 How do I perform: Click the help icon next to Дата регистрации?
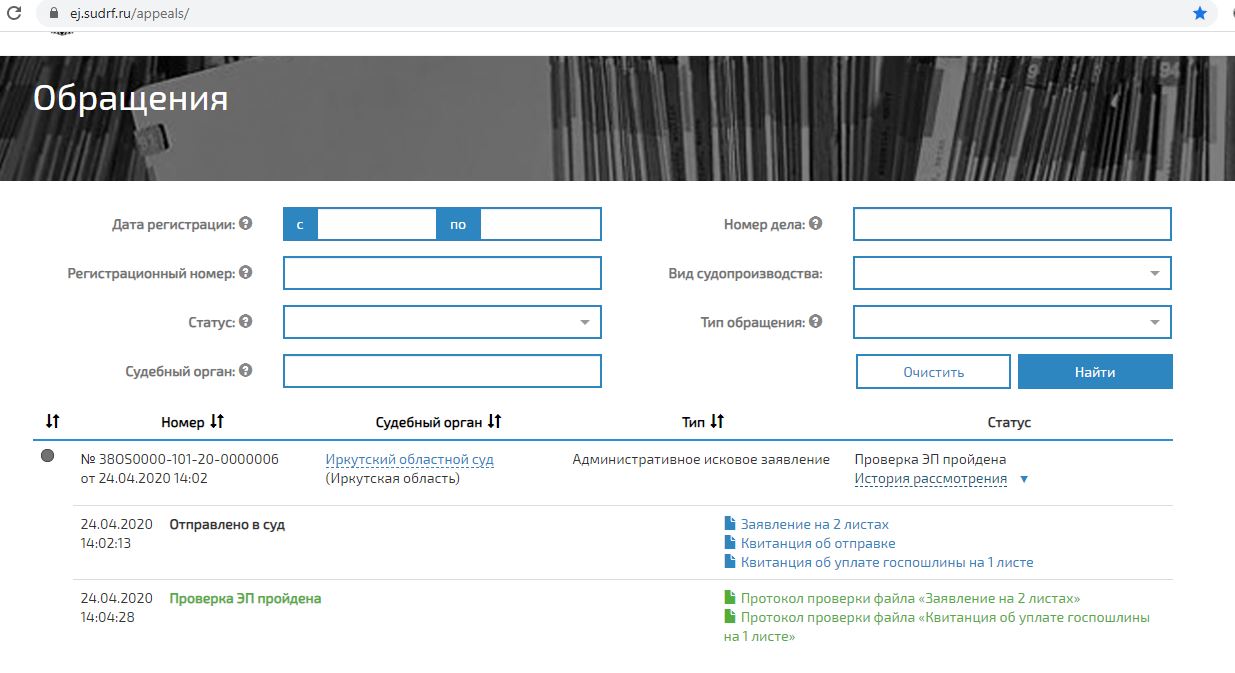pos(246,224)
